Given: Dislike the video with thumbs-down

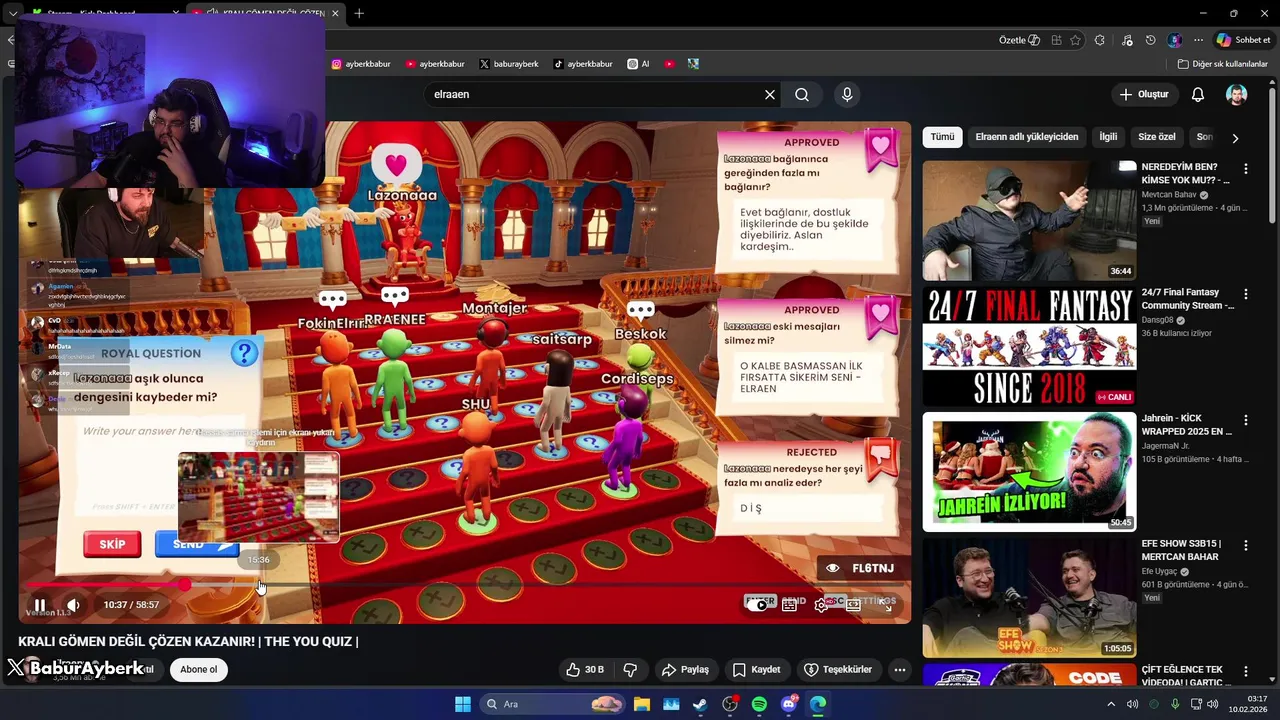Looking at the screenshot, I should (630, 669).
